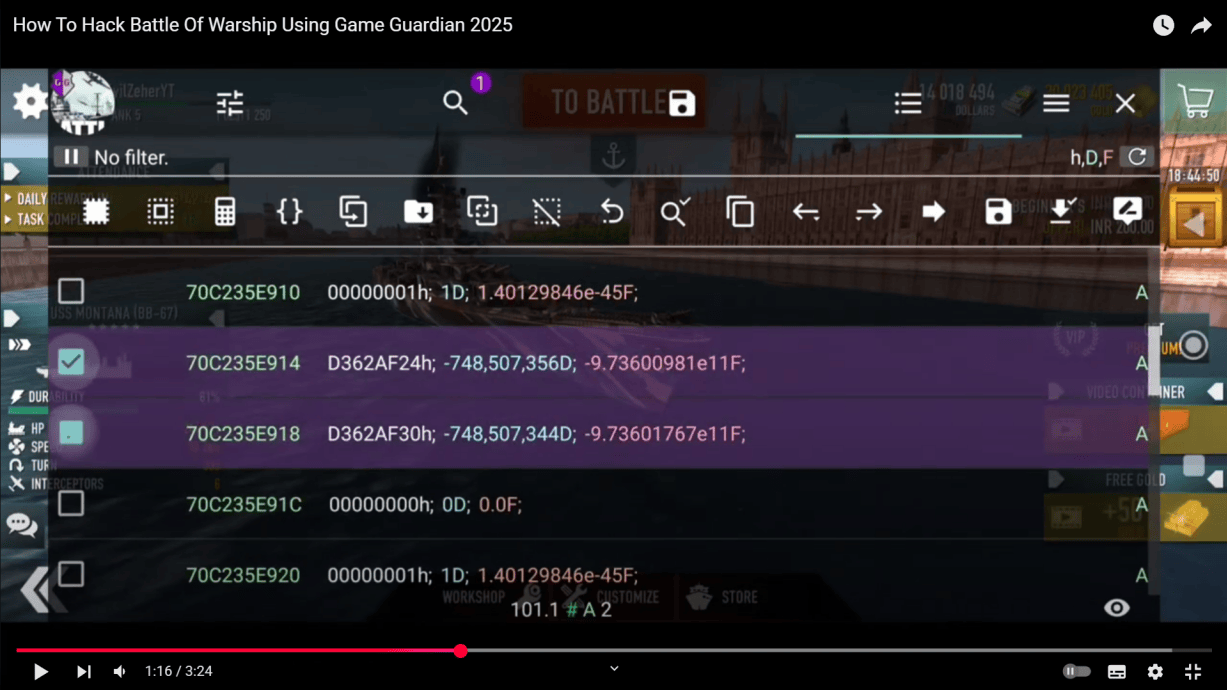Click the curly braces script icon
The height and width of the screenshot is (690, 1227).
tap(289, 212)
